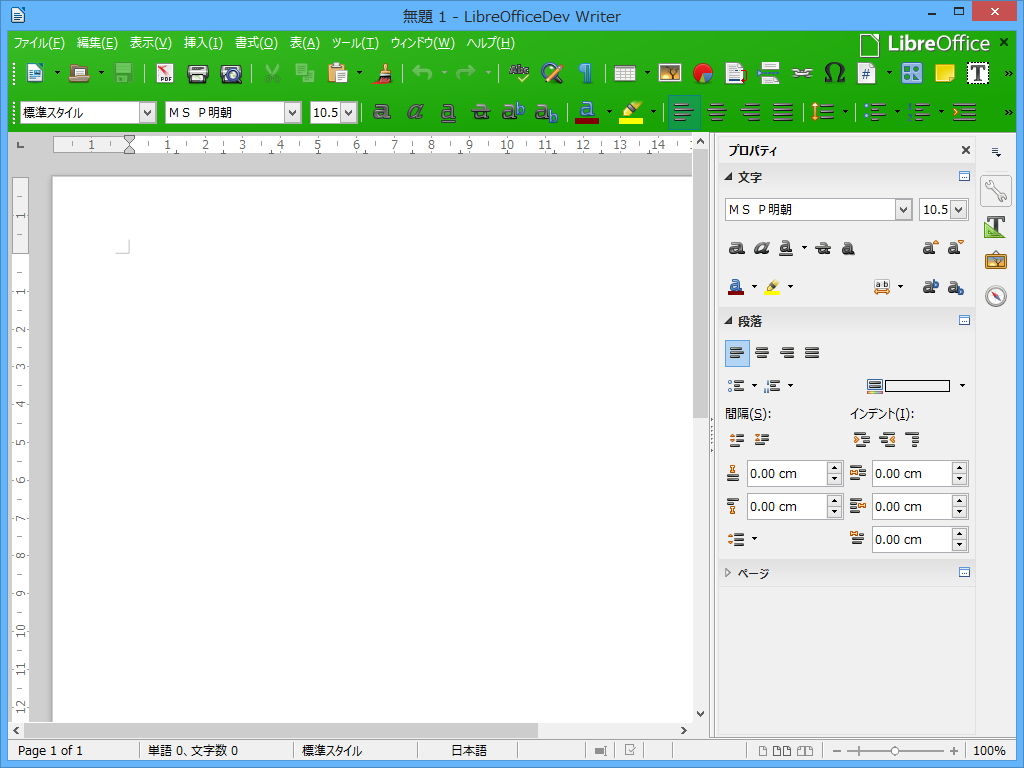Viewport: 1024px width, 768px height.
Task: Click the New document toolbar icon
Action: point(35,73)
